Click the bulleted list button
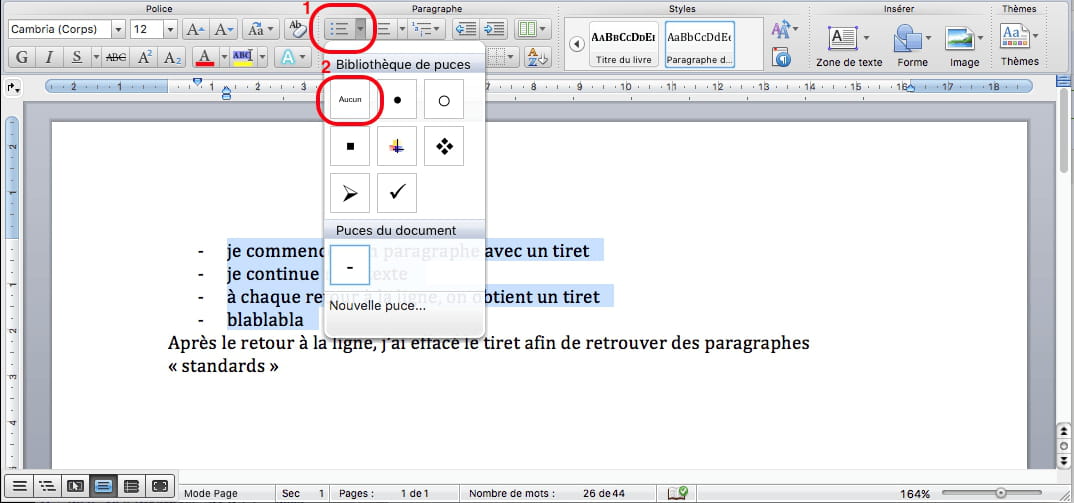The width and height of the screenshot is (1074, 503). (338, 30)
